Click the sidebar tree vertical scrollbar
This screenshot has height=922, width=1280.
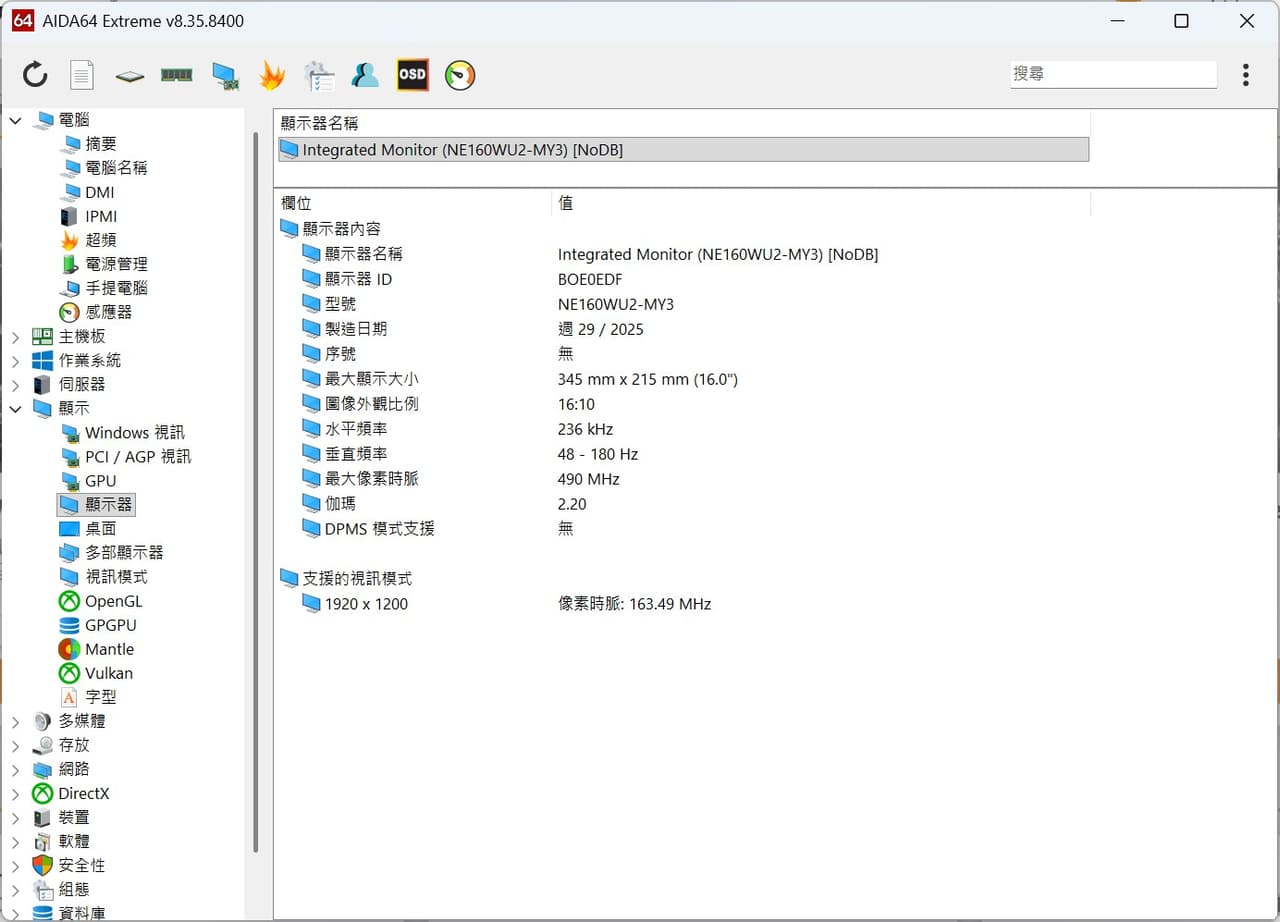click(x=256, y=490)
